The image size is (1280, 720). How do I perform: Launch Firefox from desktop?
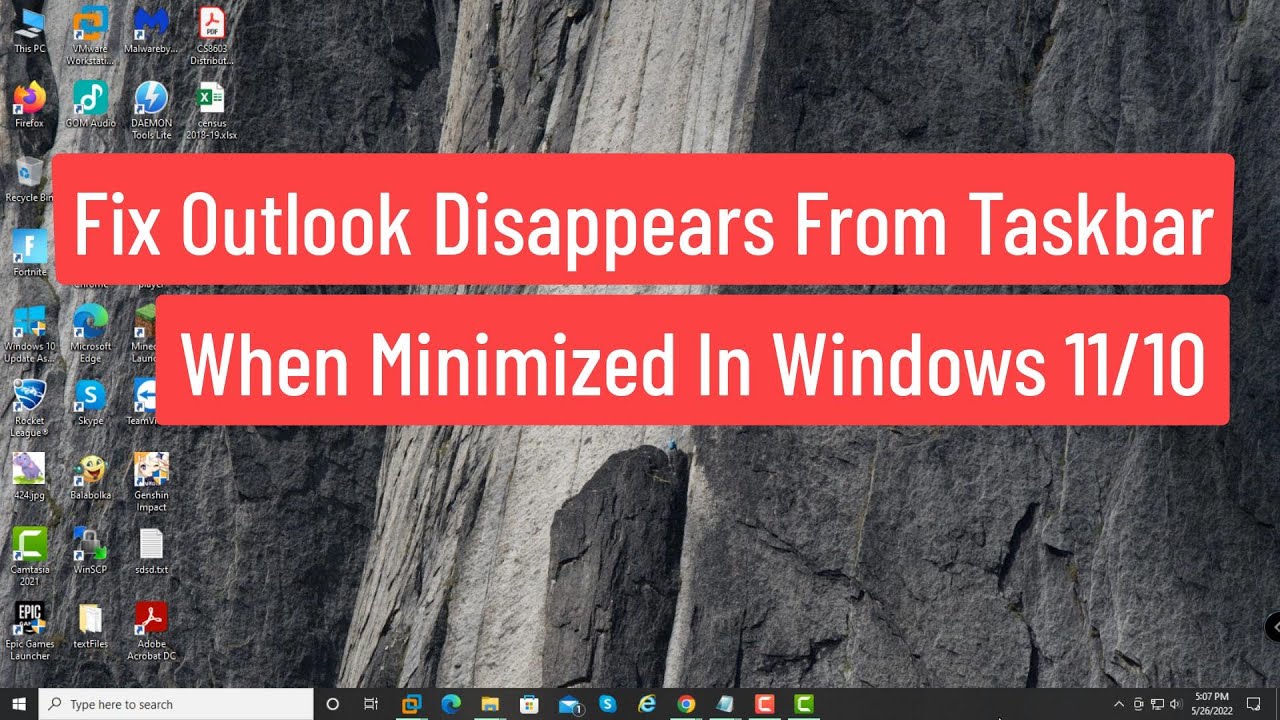pyautogui.click(x=29, y=105)
